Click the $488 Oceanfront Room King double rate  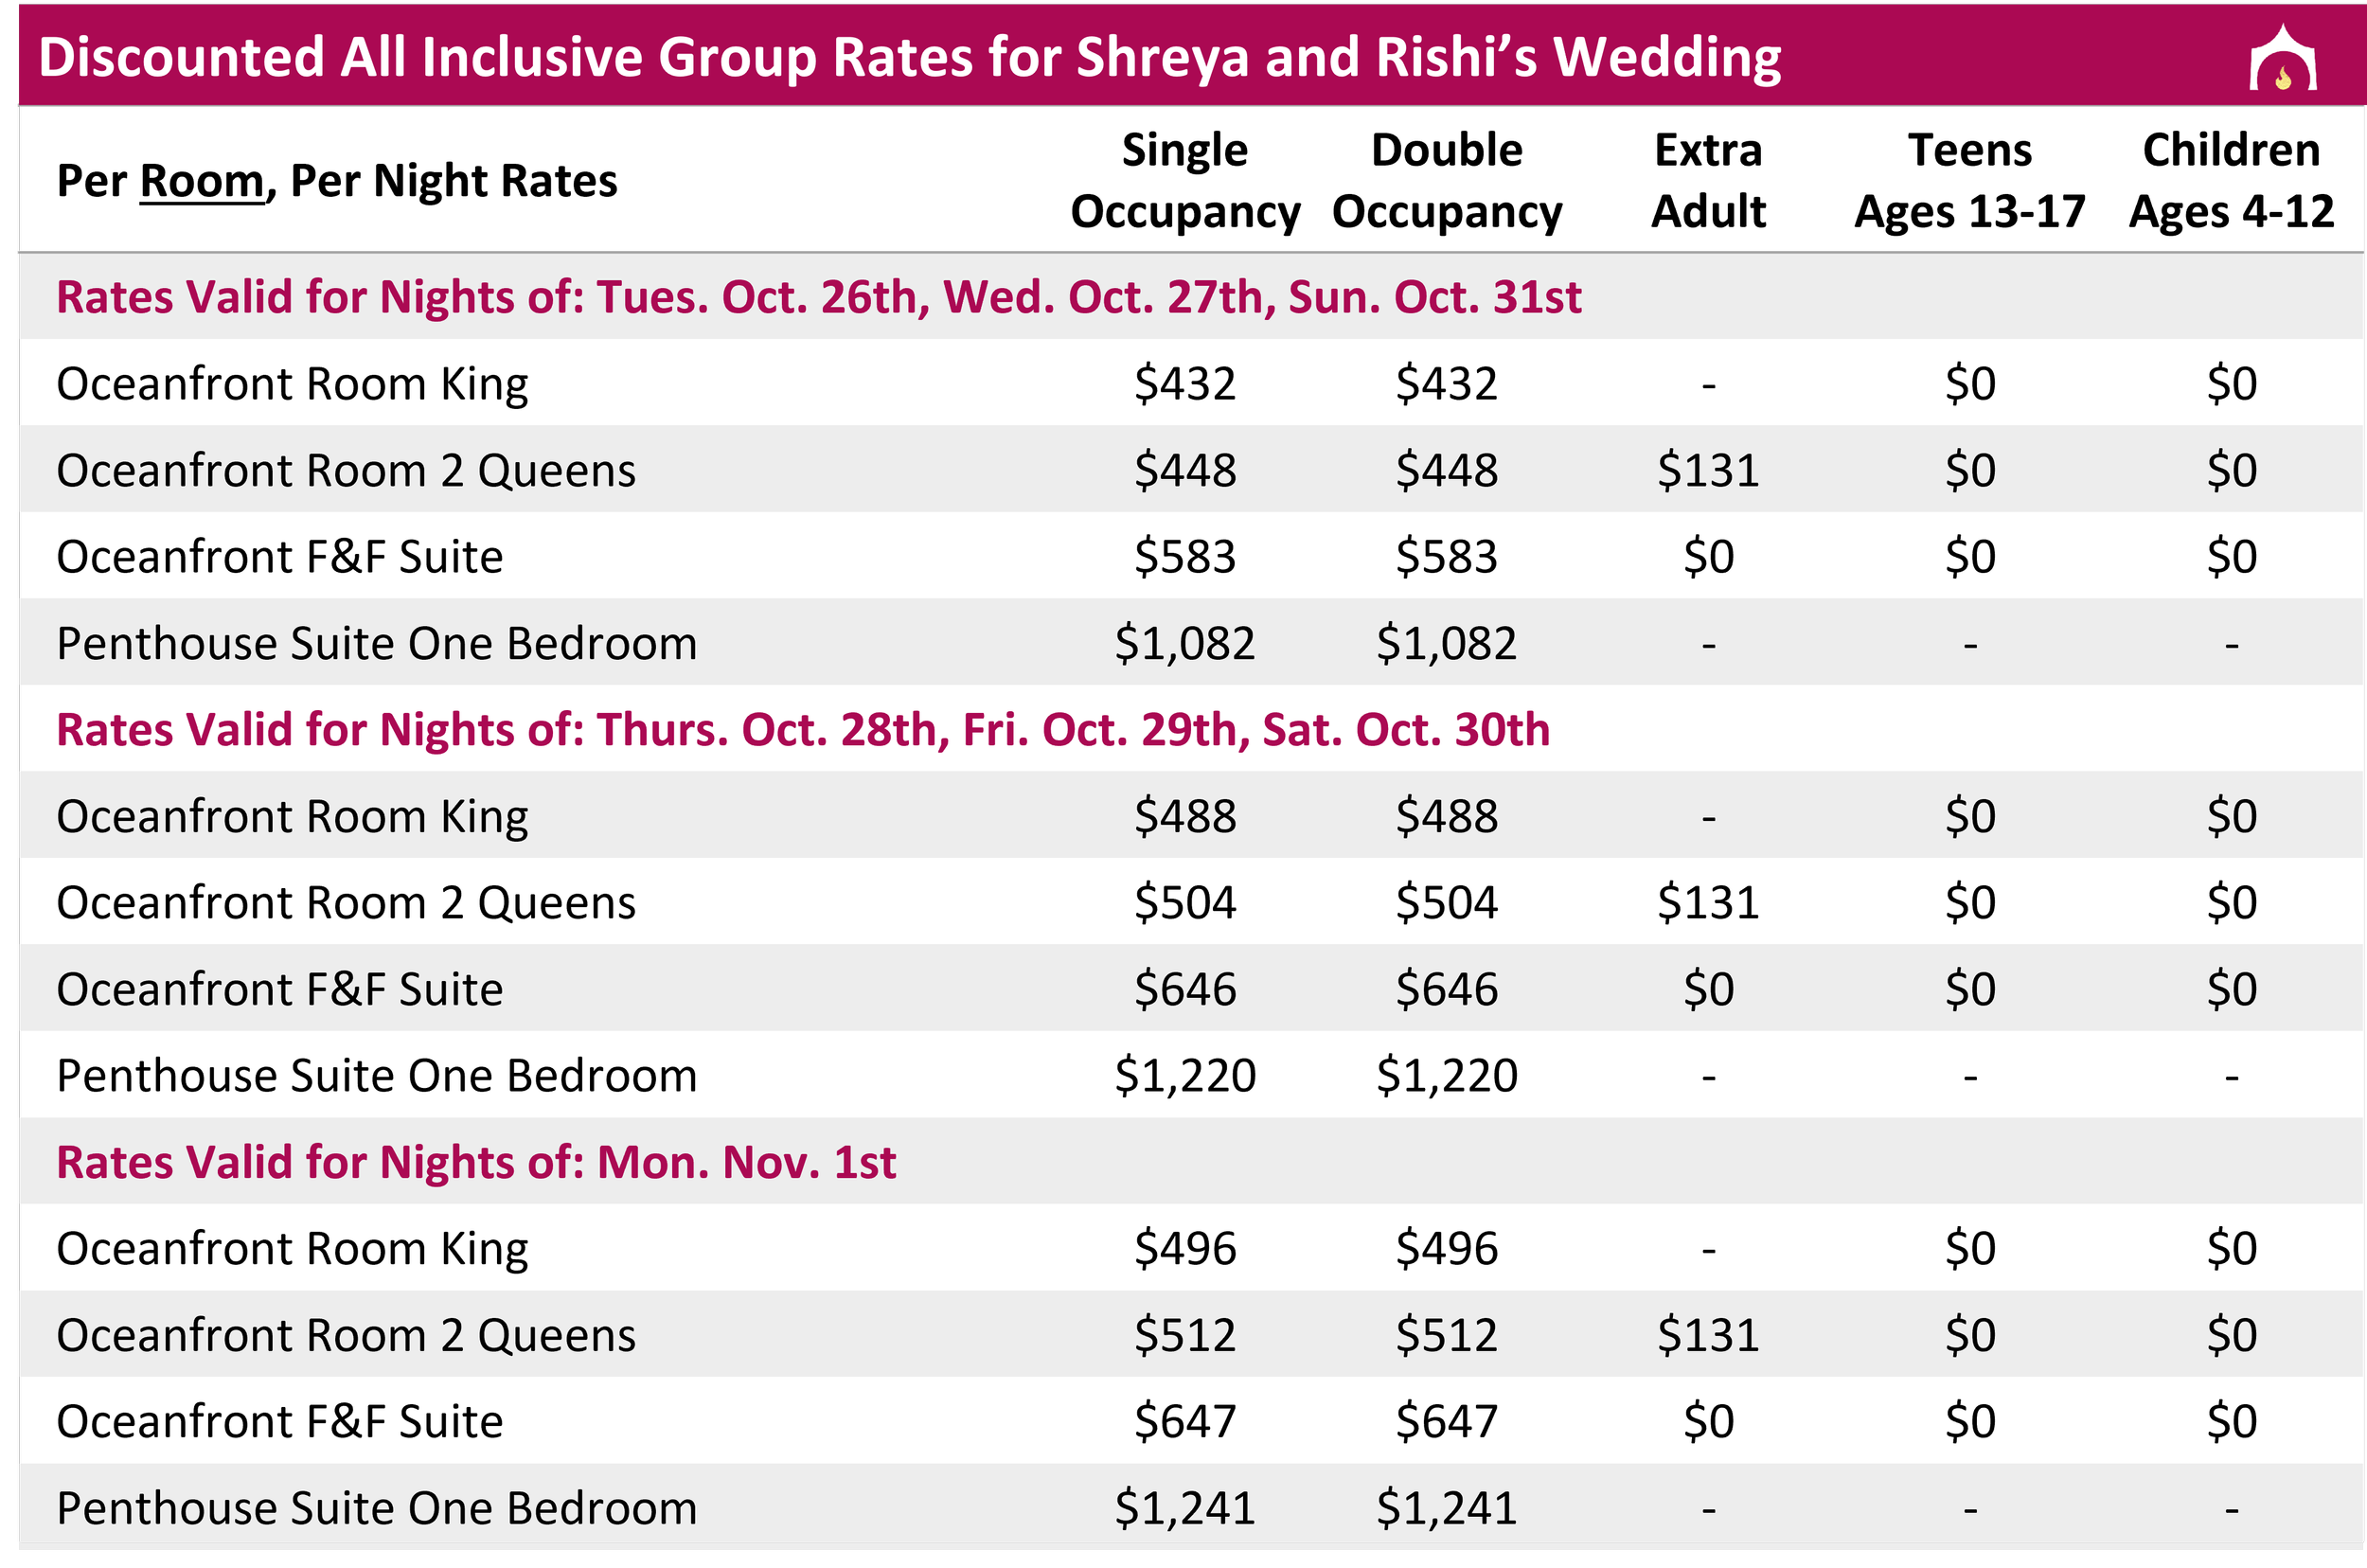(x=1447, y=817)
